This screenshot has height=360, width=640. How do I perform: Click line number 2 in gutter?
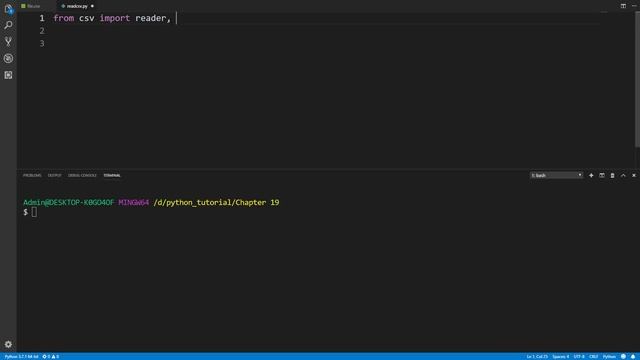[42, 31]
